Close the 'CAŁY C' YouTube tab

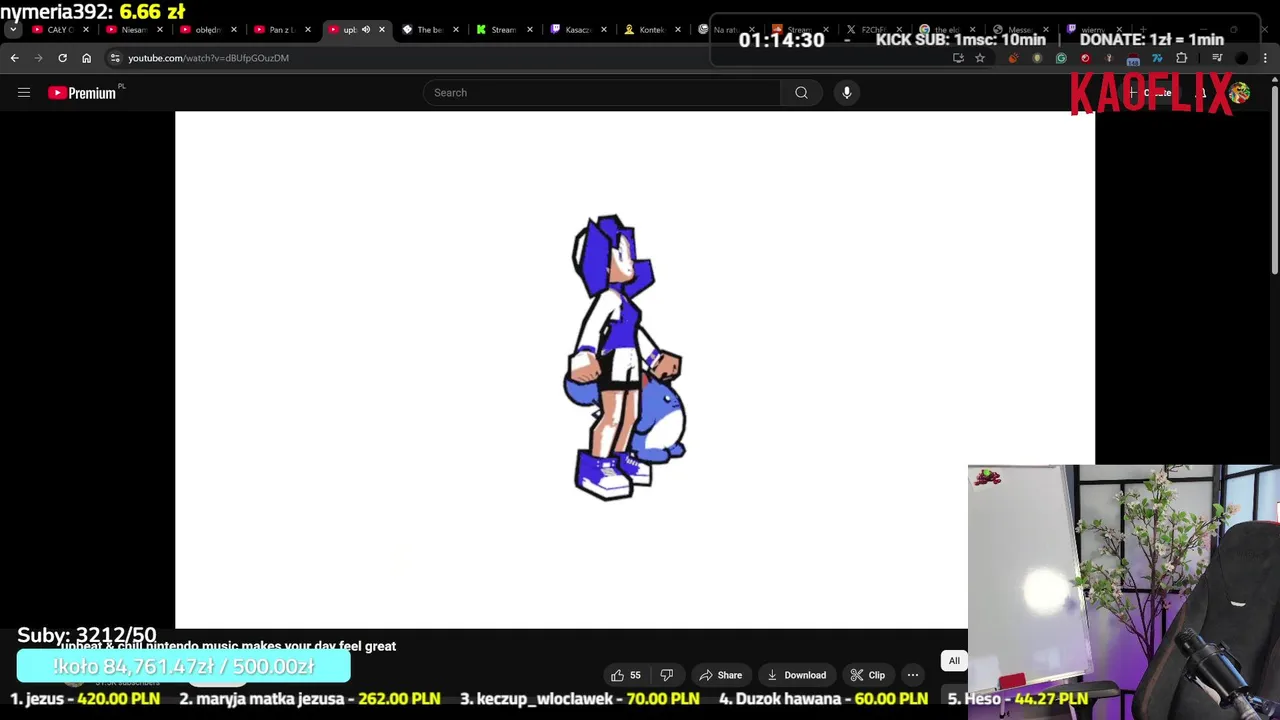[85, 30]
